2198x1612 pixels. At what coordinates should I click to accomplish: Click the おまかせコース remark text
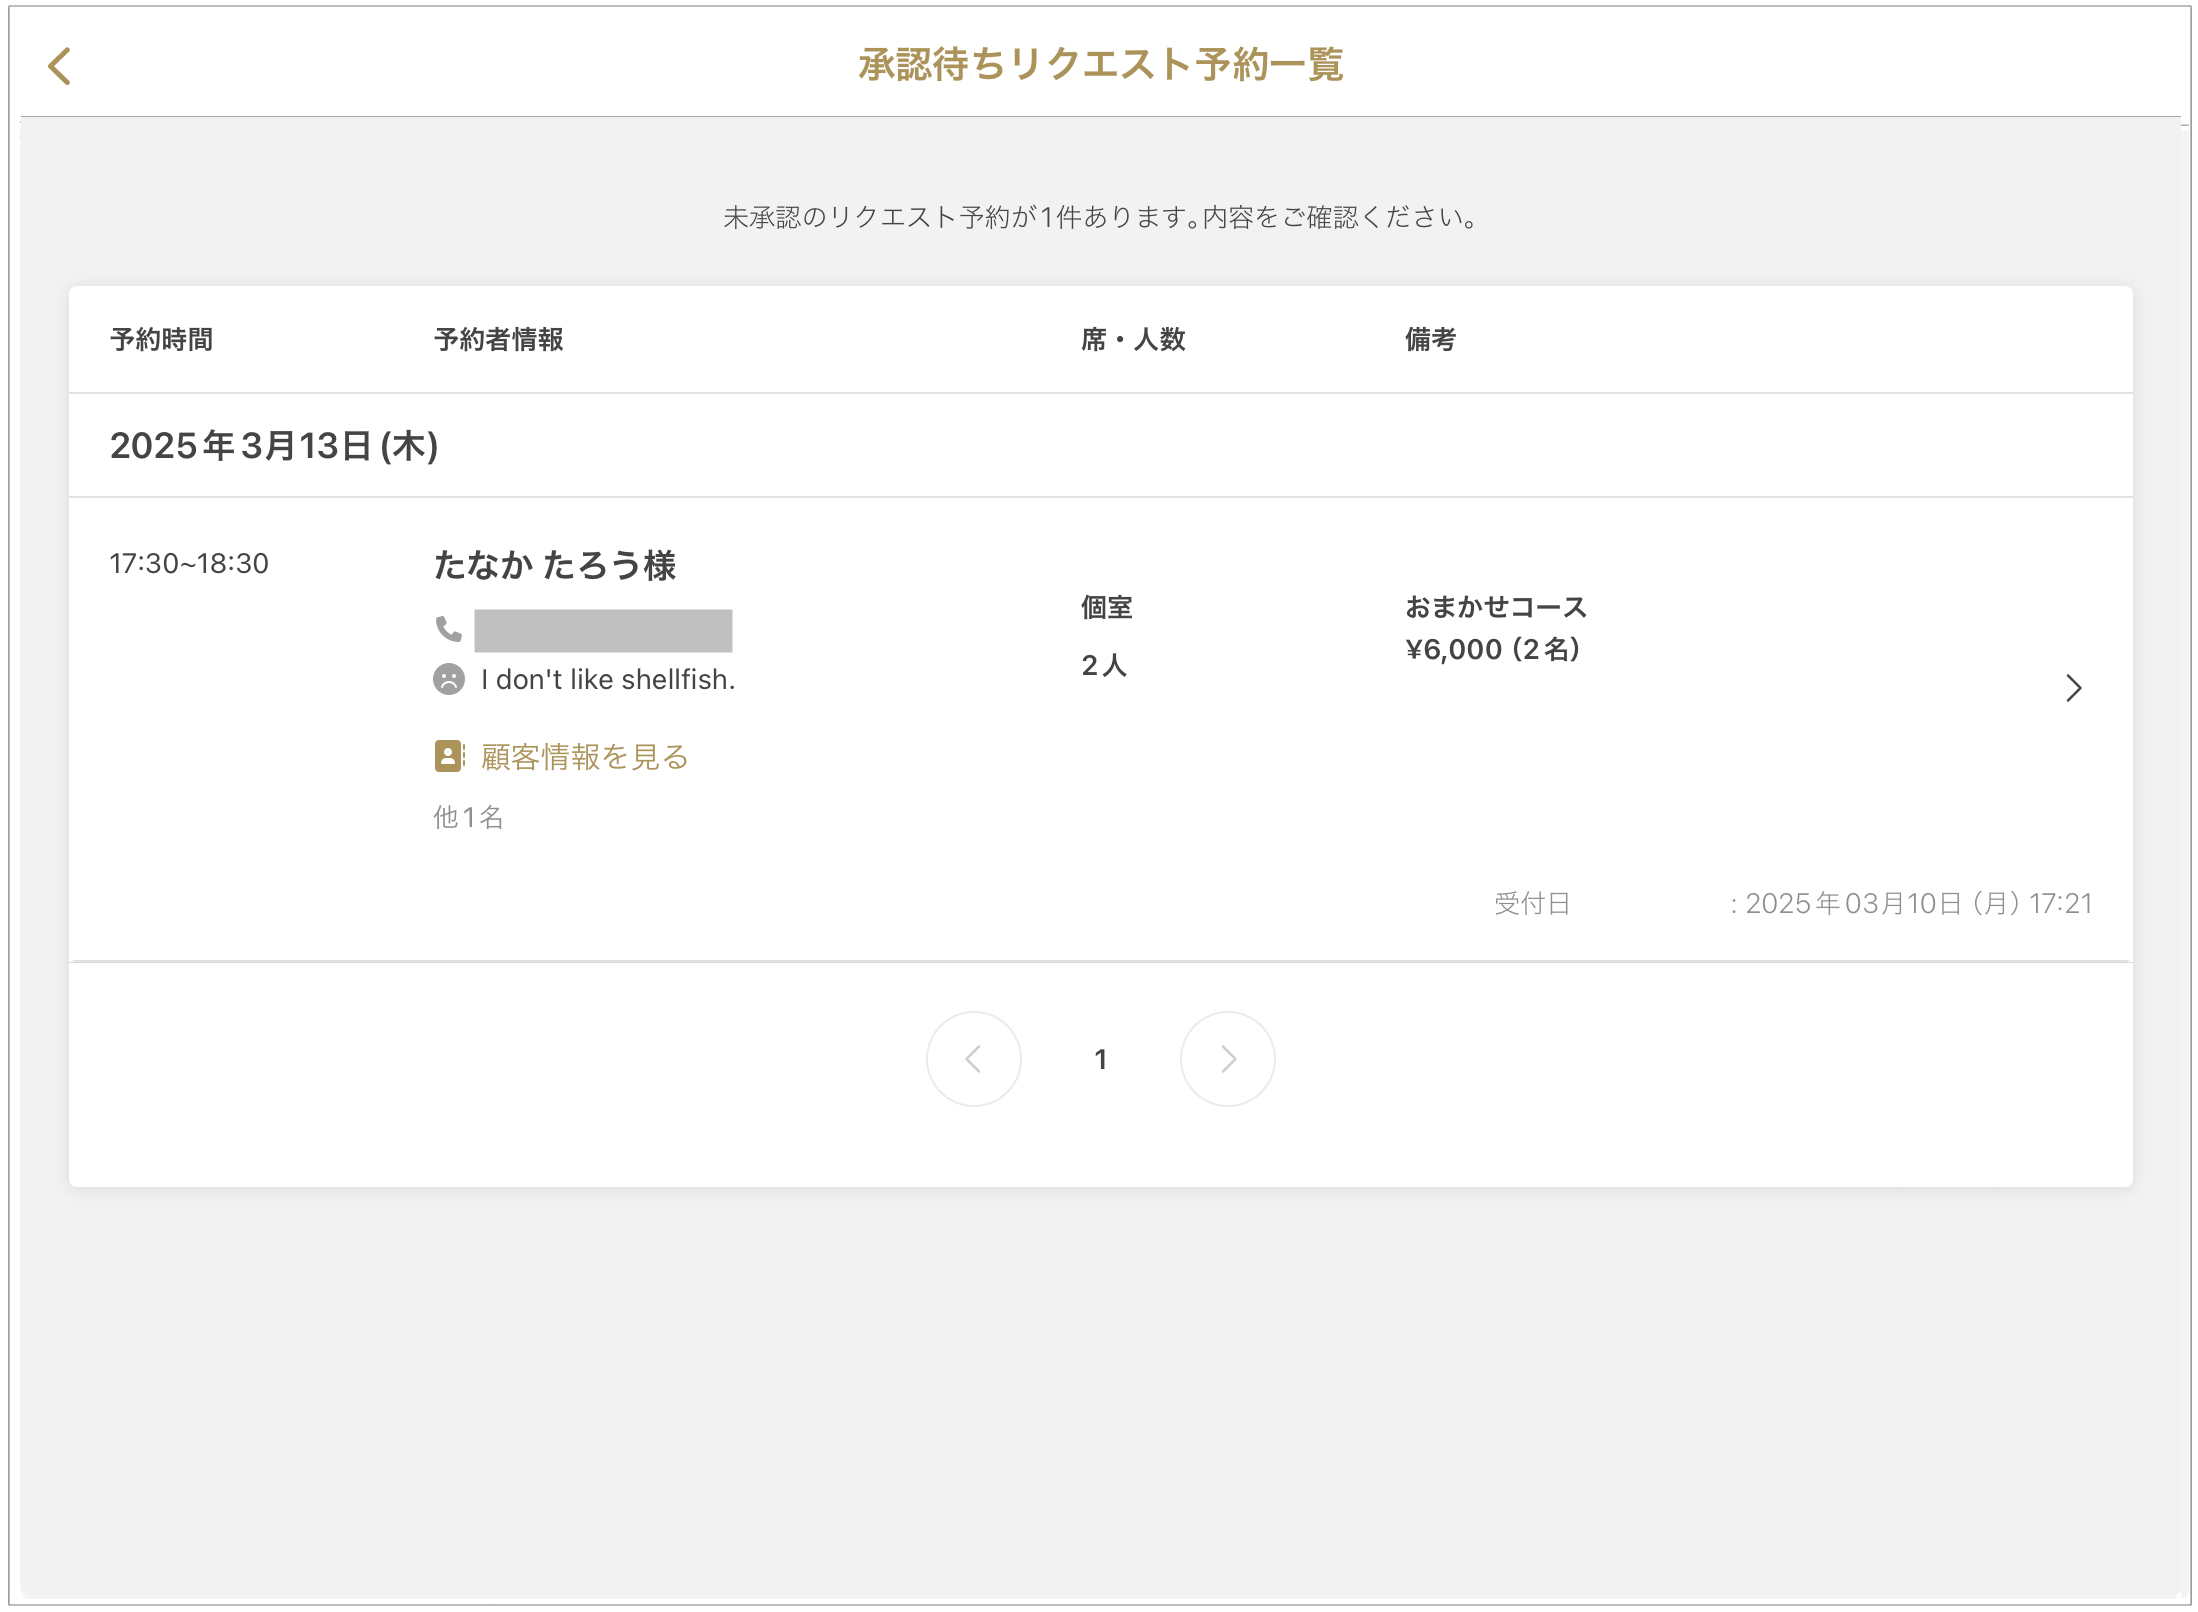point(1495,607)
